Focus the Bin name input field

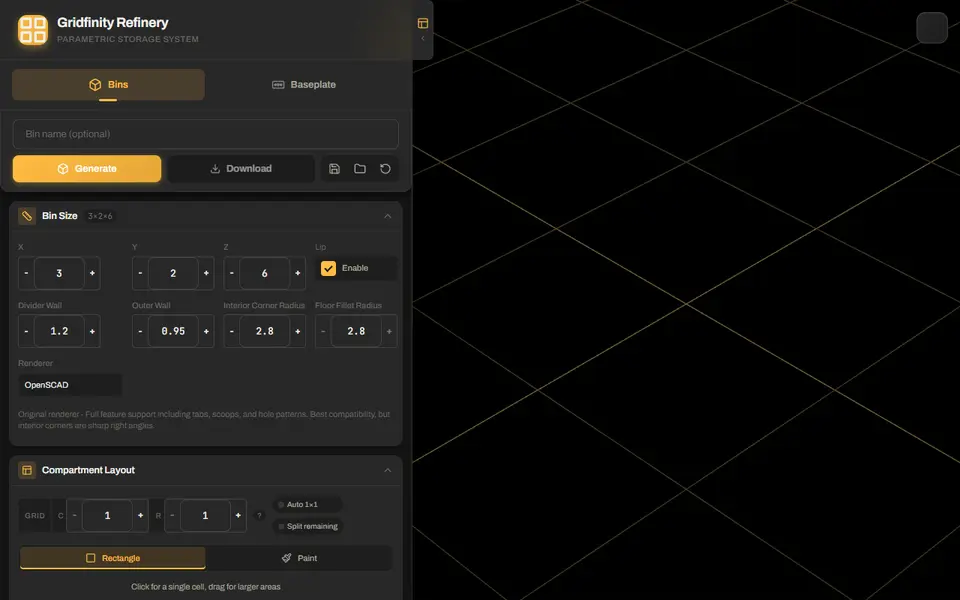point(206,134)
